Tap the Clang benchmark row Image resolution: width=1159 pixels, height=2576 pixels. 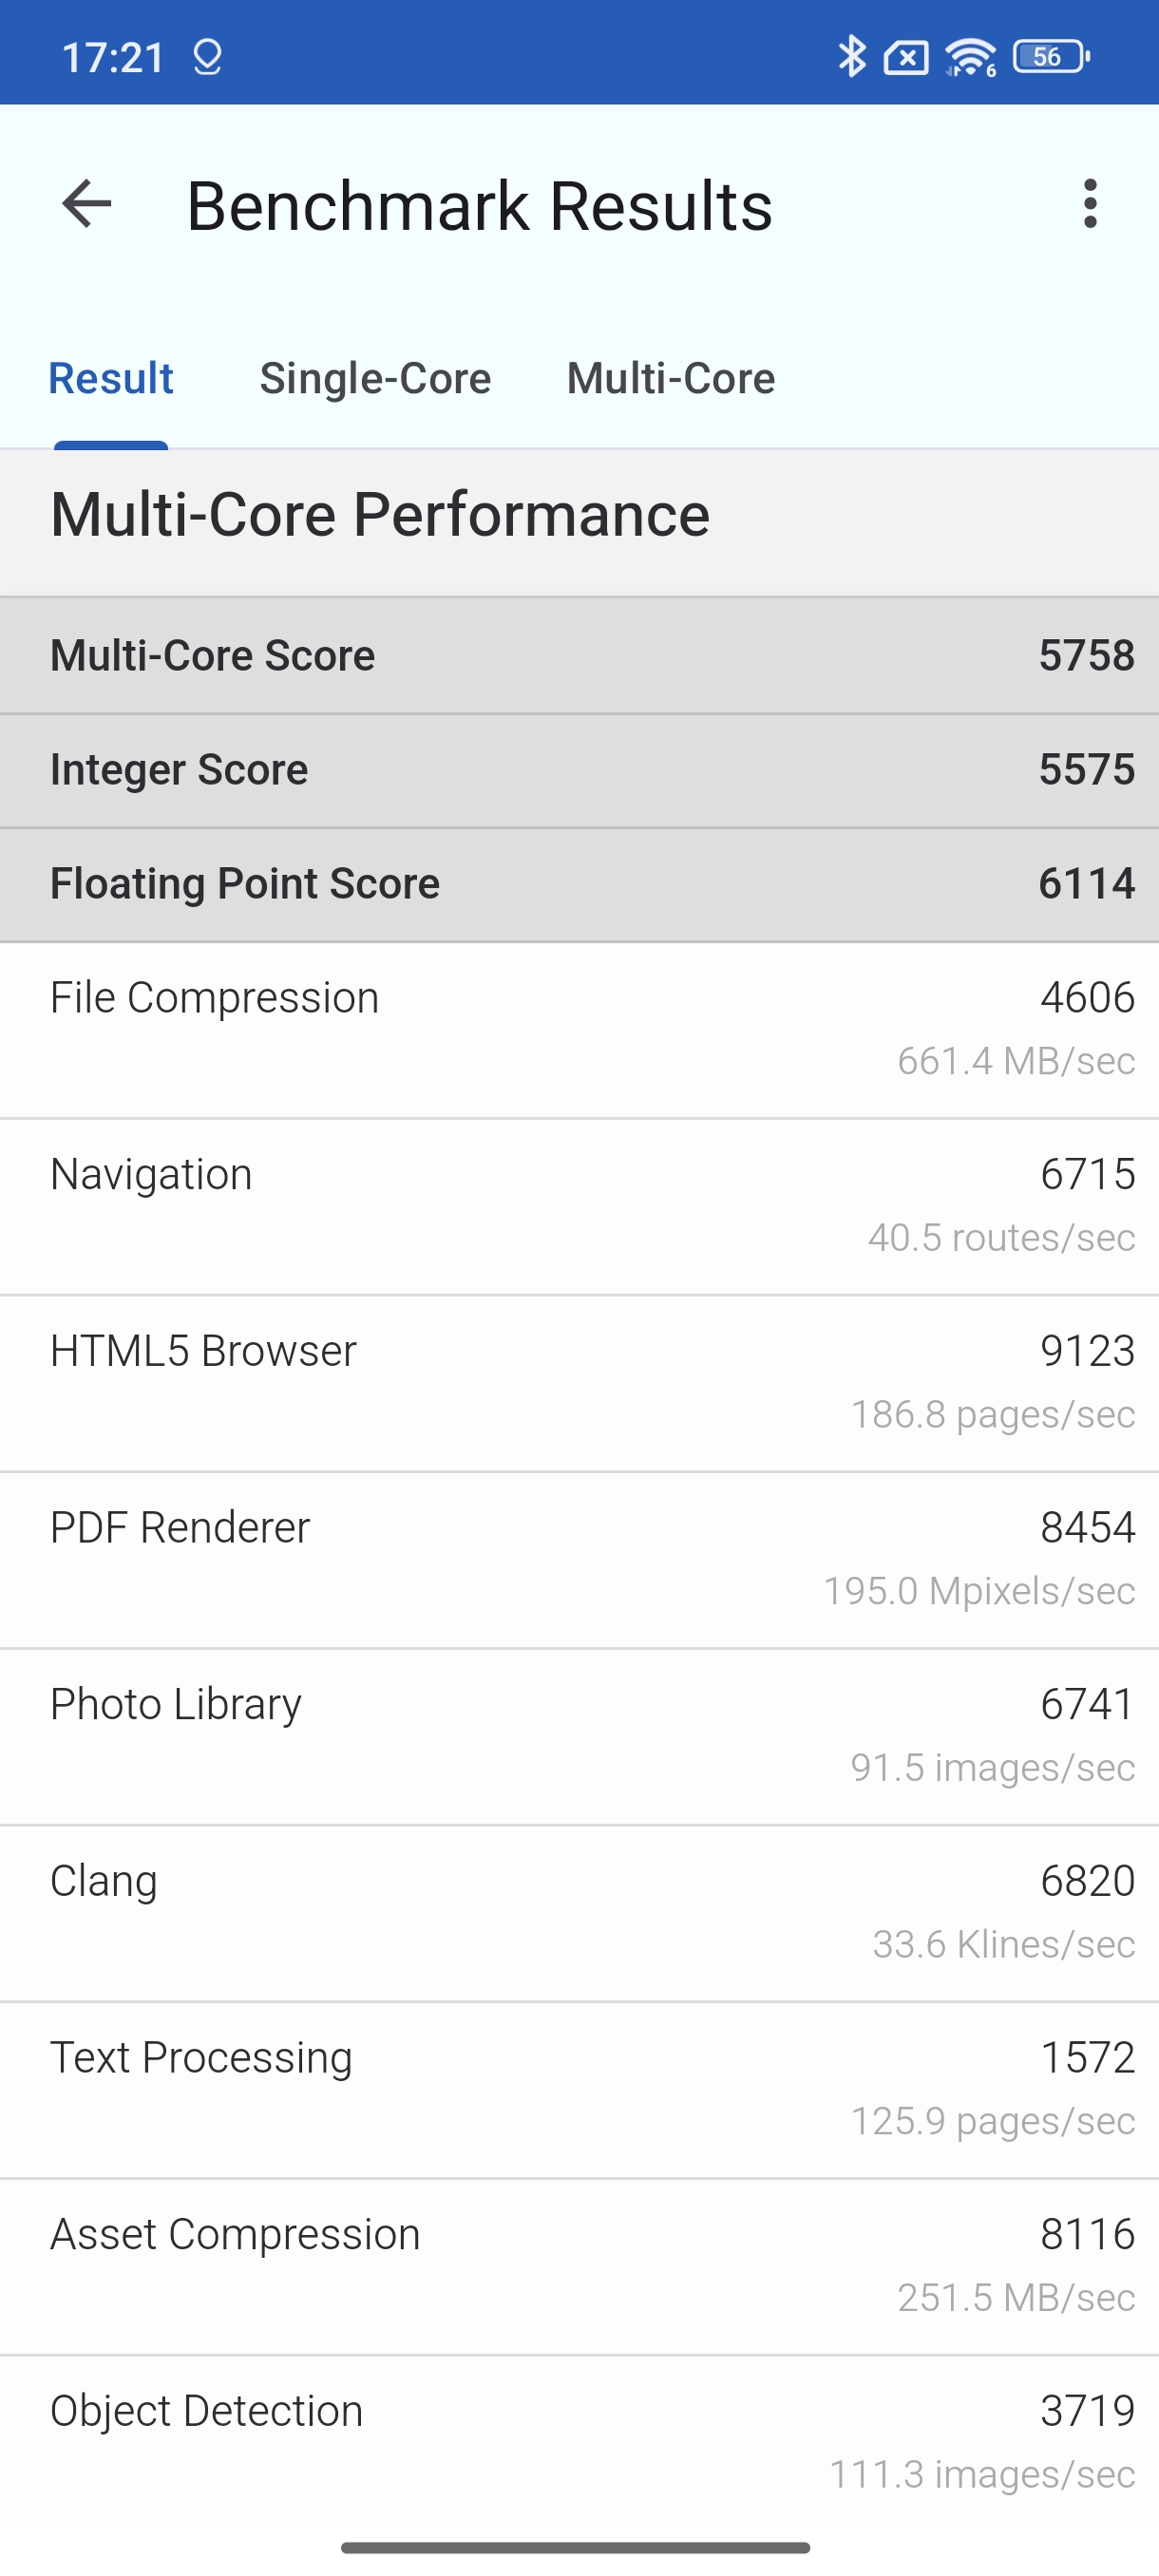[x=580, y=1913]
